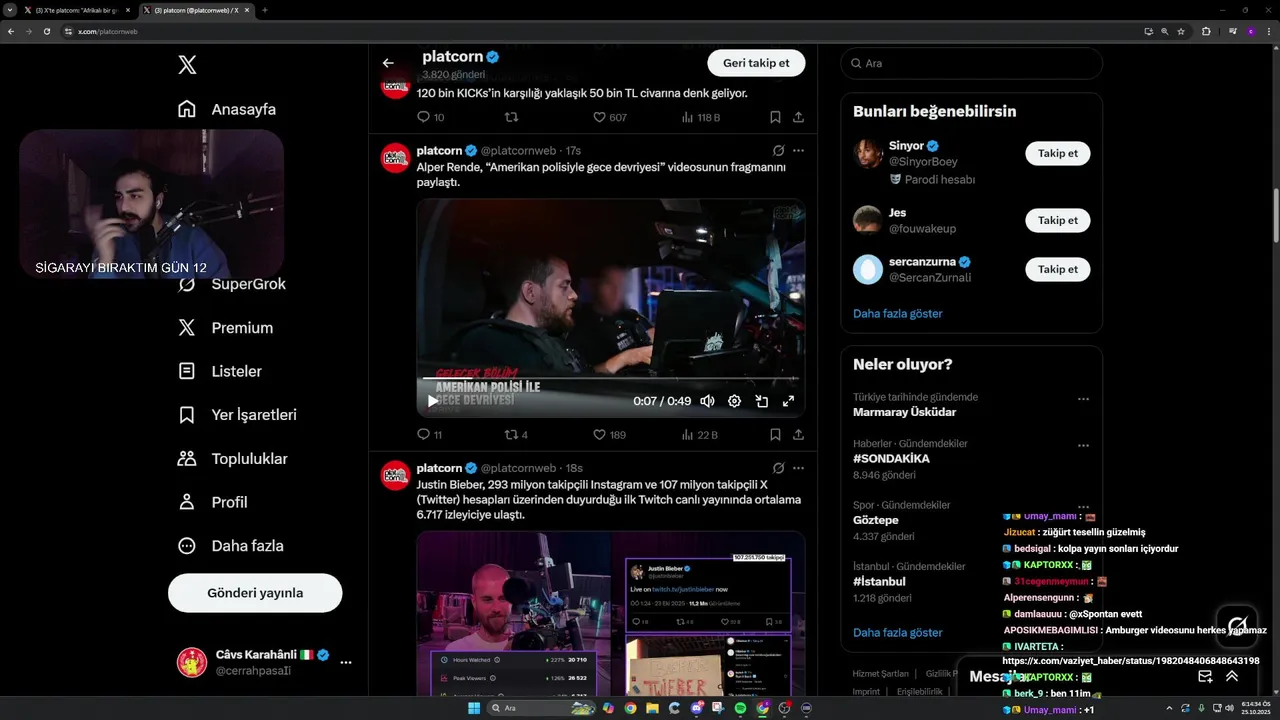Open the browser extensions menu

click(1206, 31)
